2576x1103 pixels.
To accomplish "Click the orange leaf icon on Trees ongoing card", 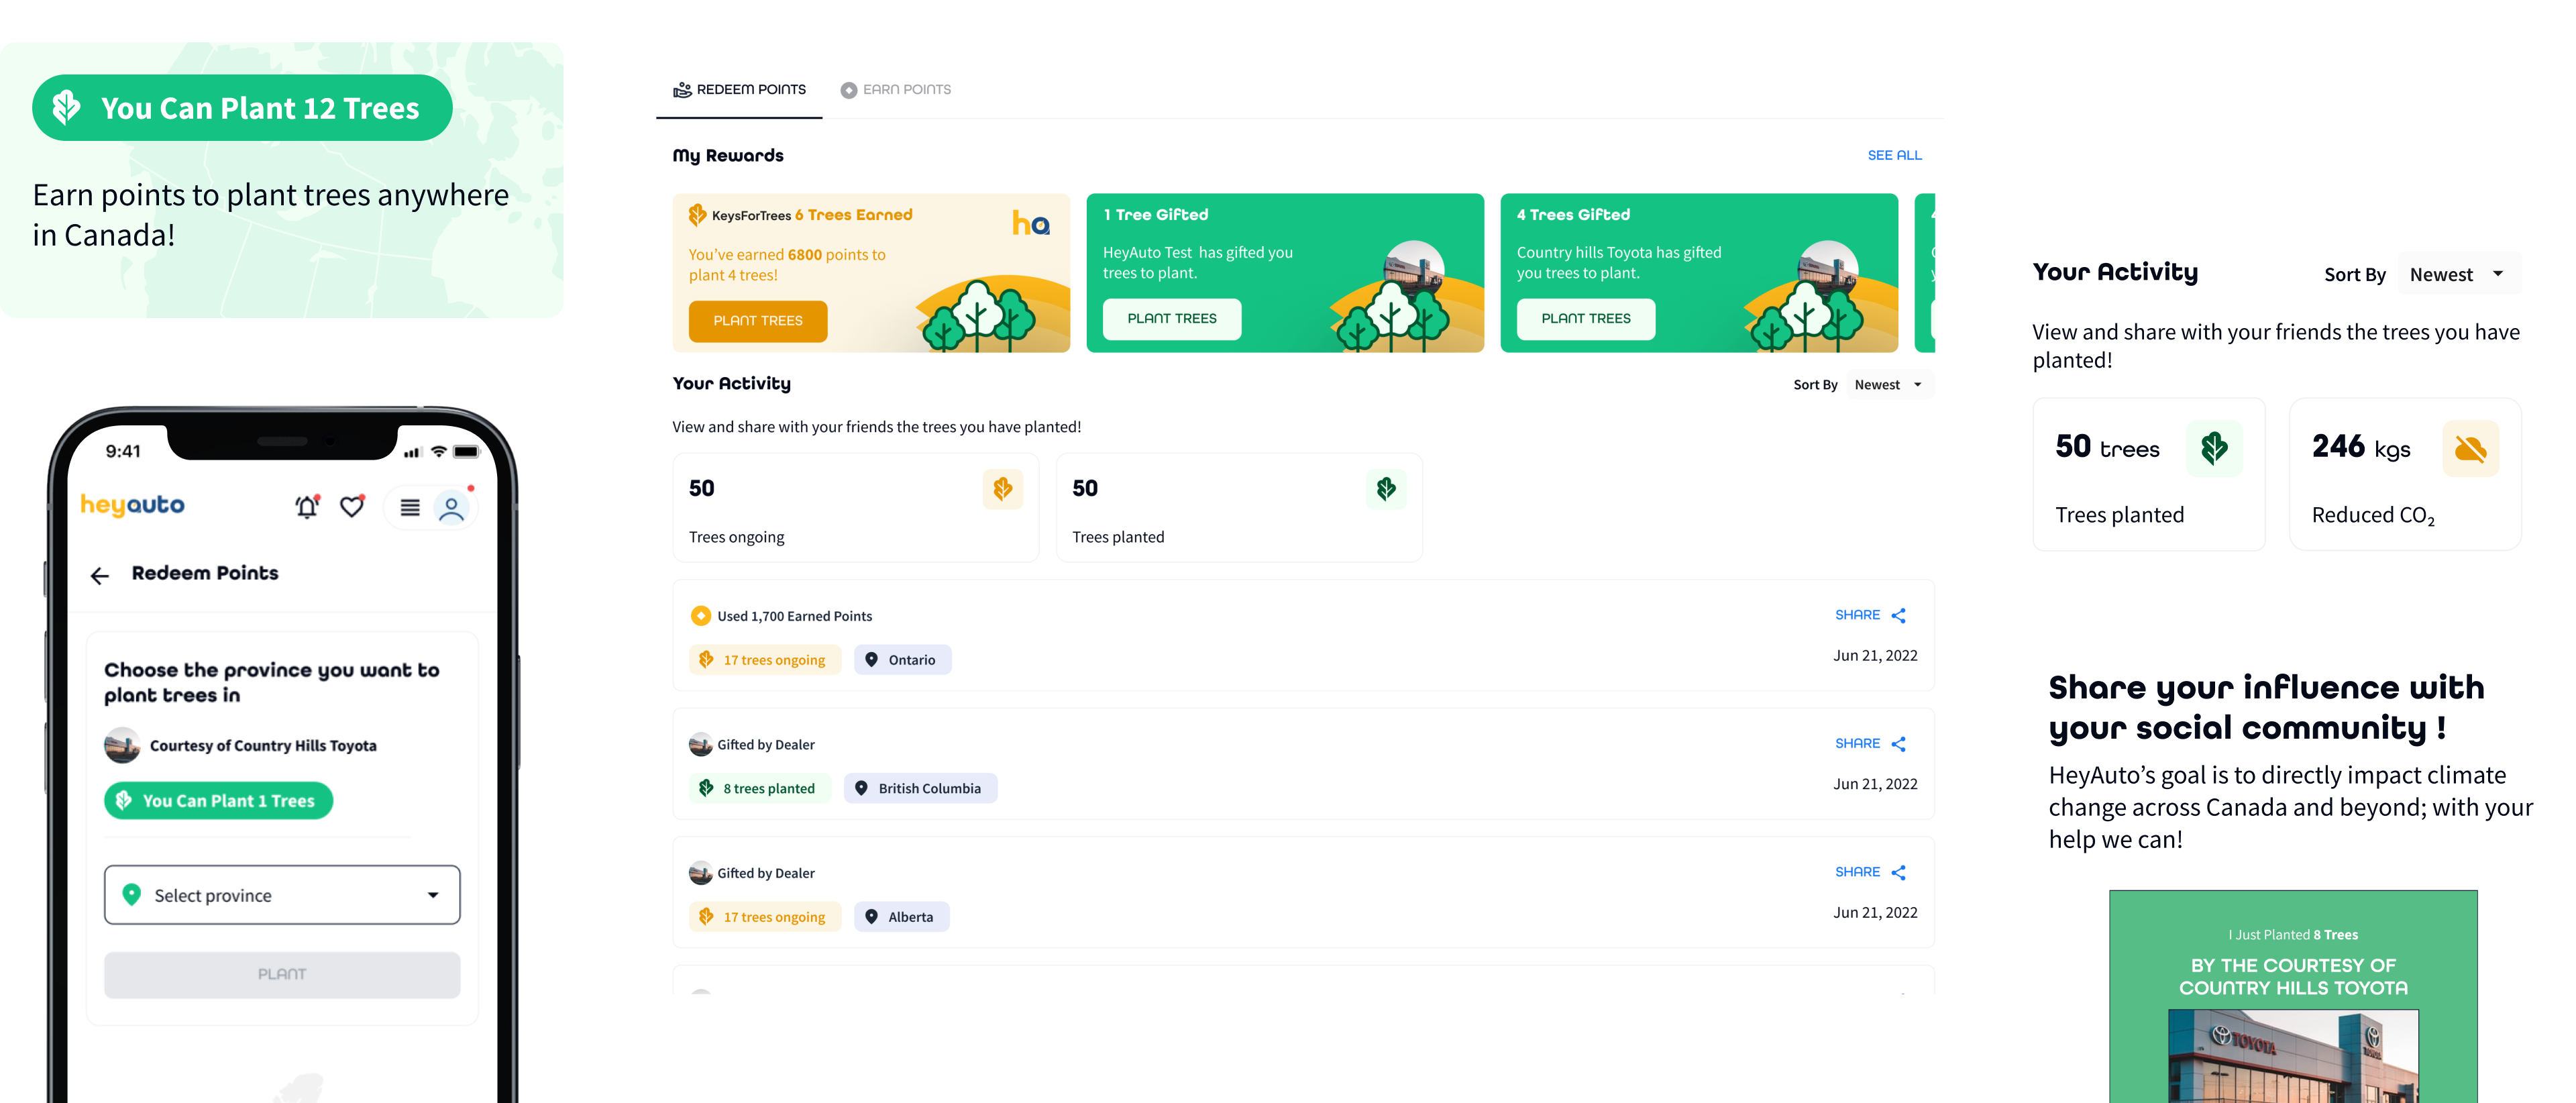I will [1002, 488].
